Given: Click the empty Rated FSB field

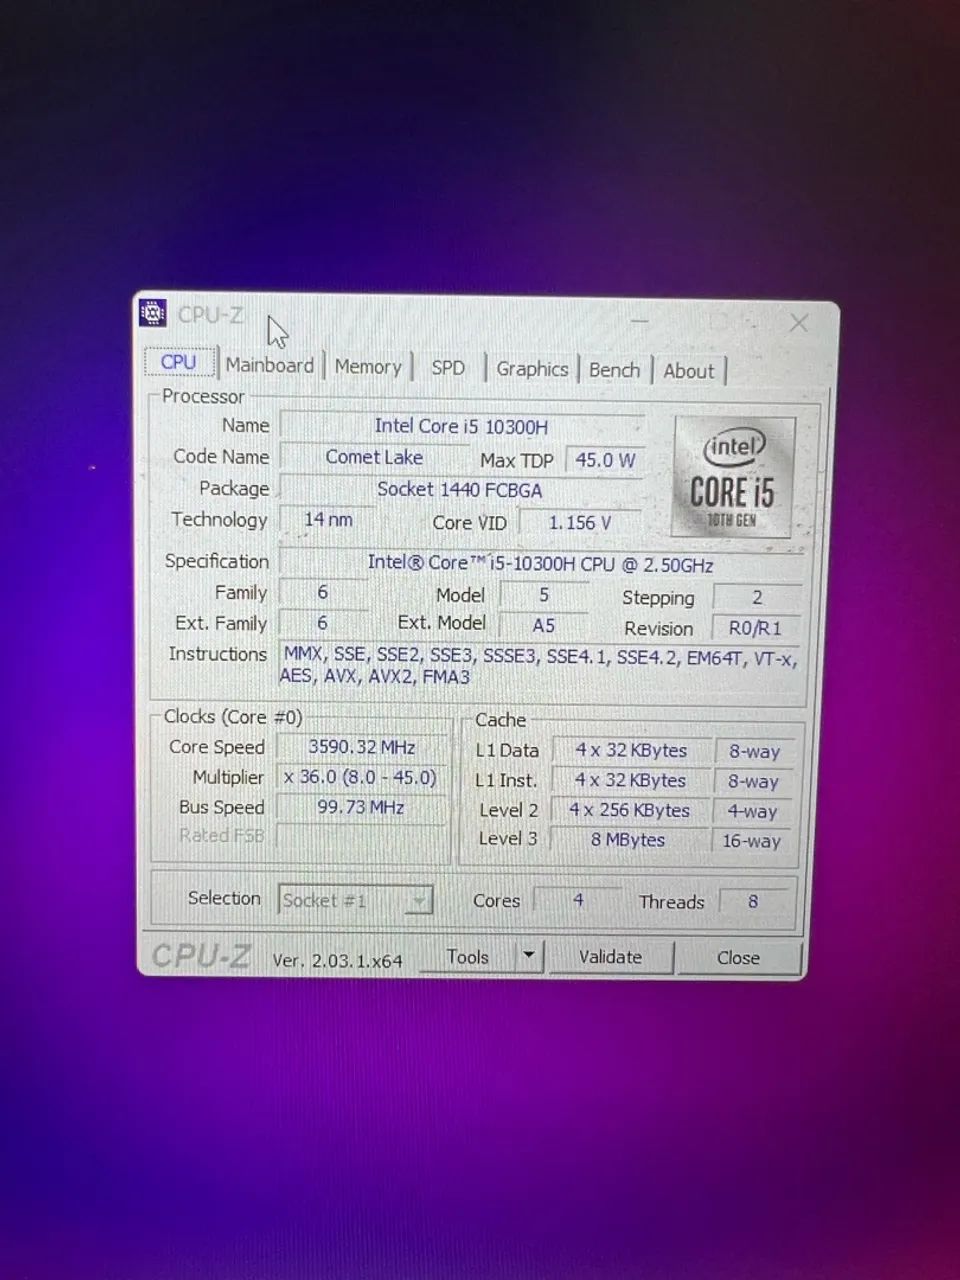Looking at the screenshot, I should [x=361, y=836].
